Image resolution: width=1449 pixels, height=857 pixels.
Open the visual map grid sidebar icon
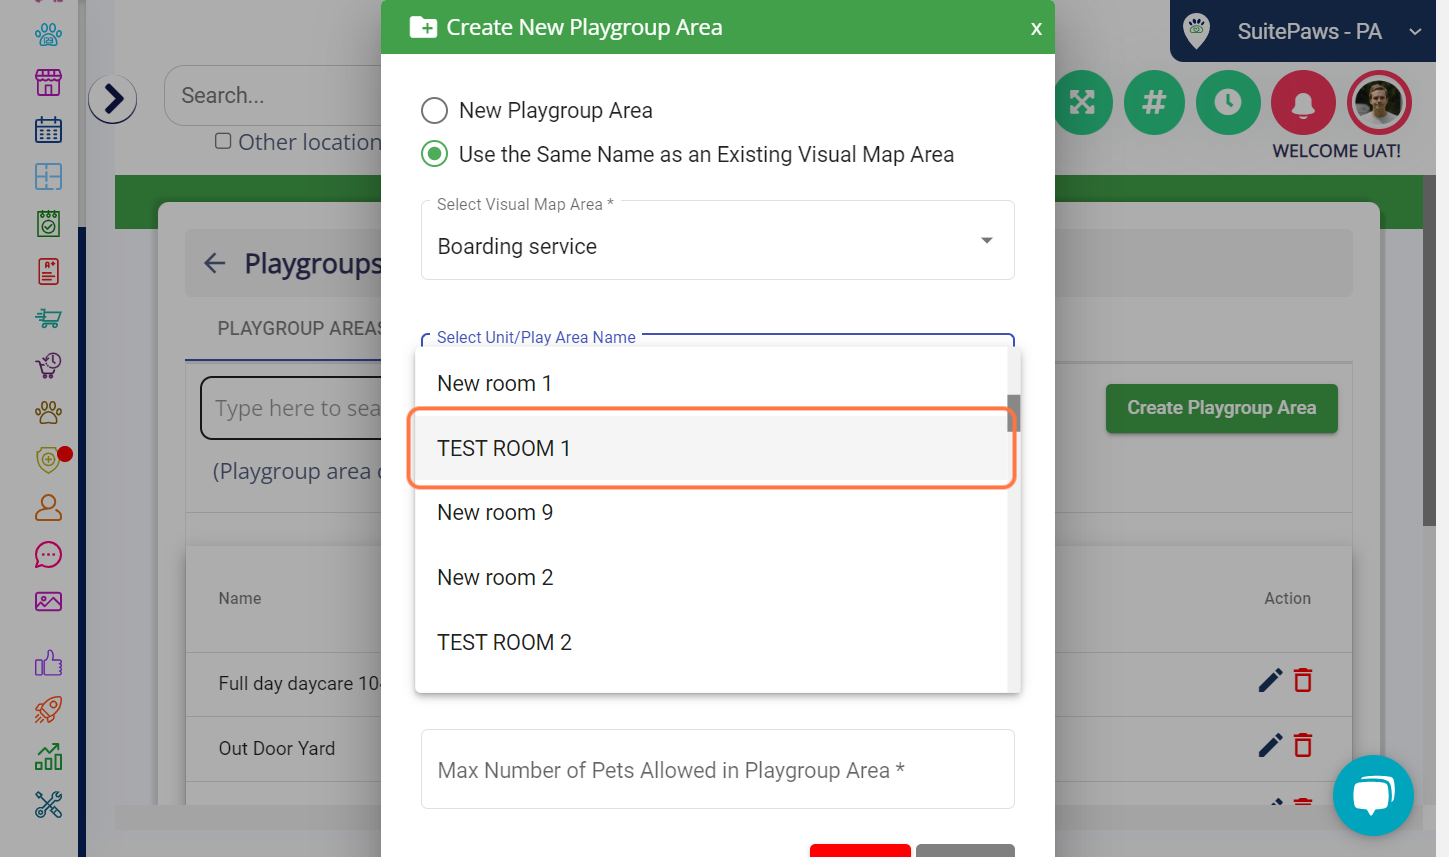pyautogui.click(x=48, y=177)
